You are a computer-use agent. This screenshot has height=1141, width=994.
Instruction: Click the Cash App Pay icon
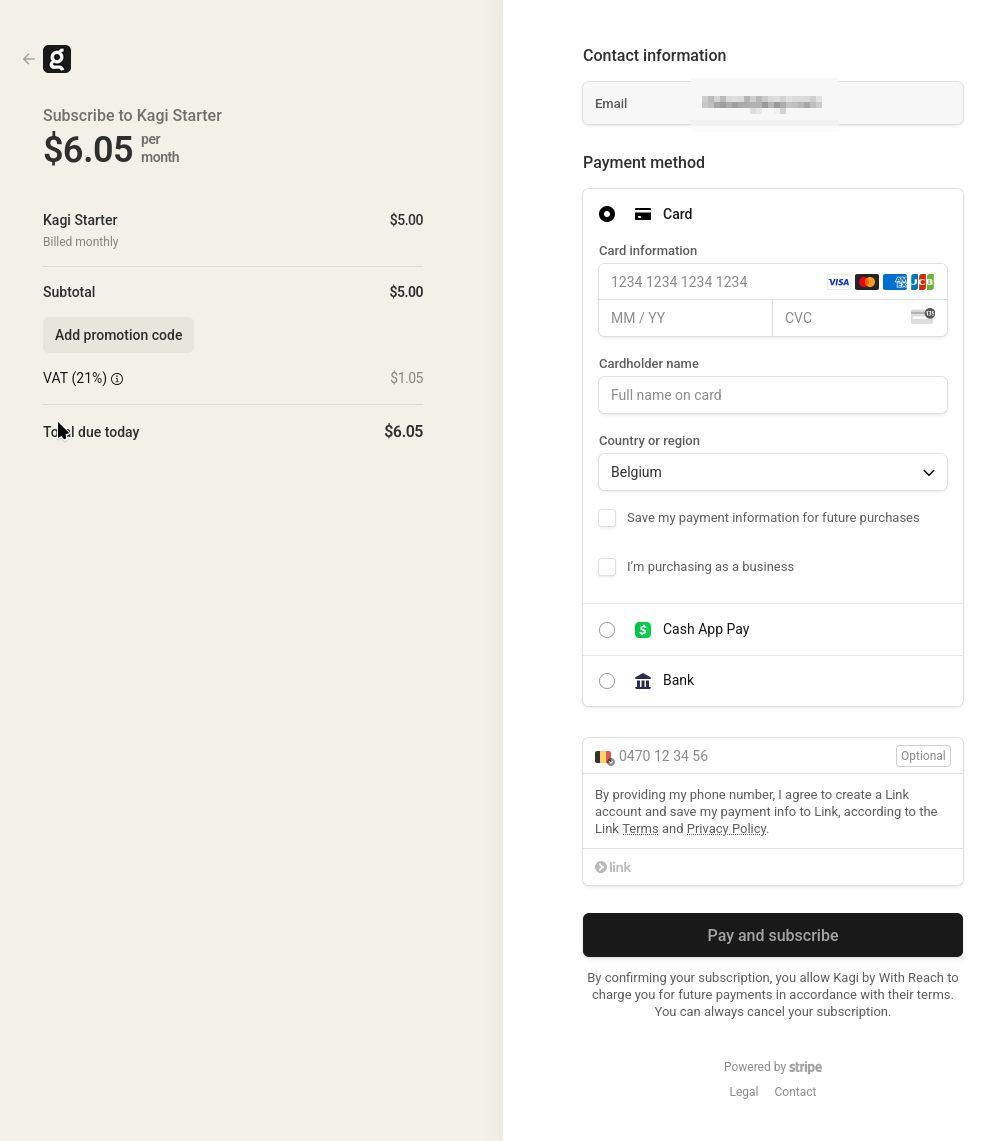tap(643, 630)
